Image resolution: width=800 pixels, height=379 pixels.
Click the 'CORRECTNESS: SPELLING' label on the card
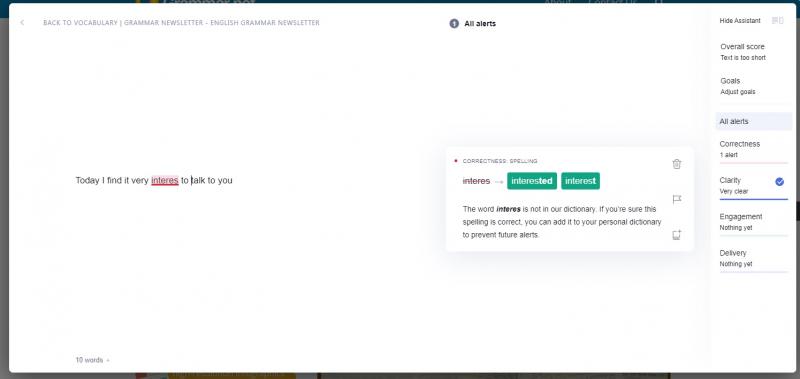[x=500, y=161]
